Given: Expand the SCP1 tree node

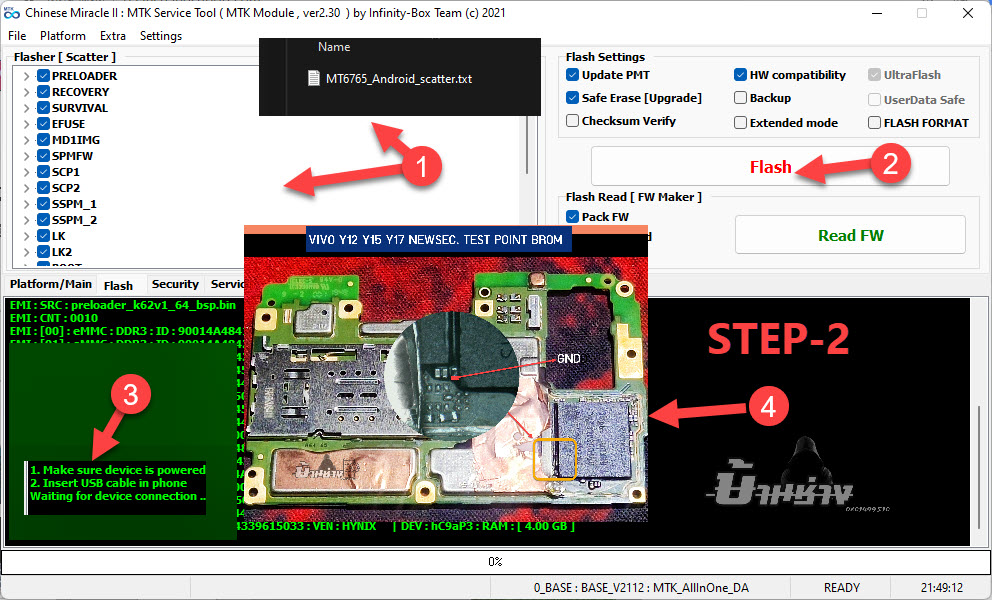Looking at the screenshot, I should click(x=27, y=172).
